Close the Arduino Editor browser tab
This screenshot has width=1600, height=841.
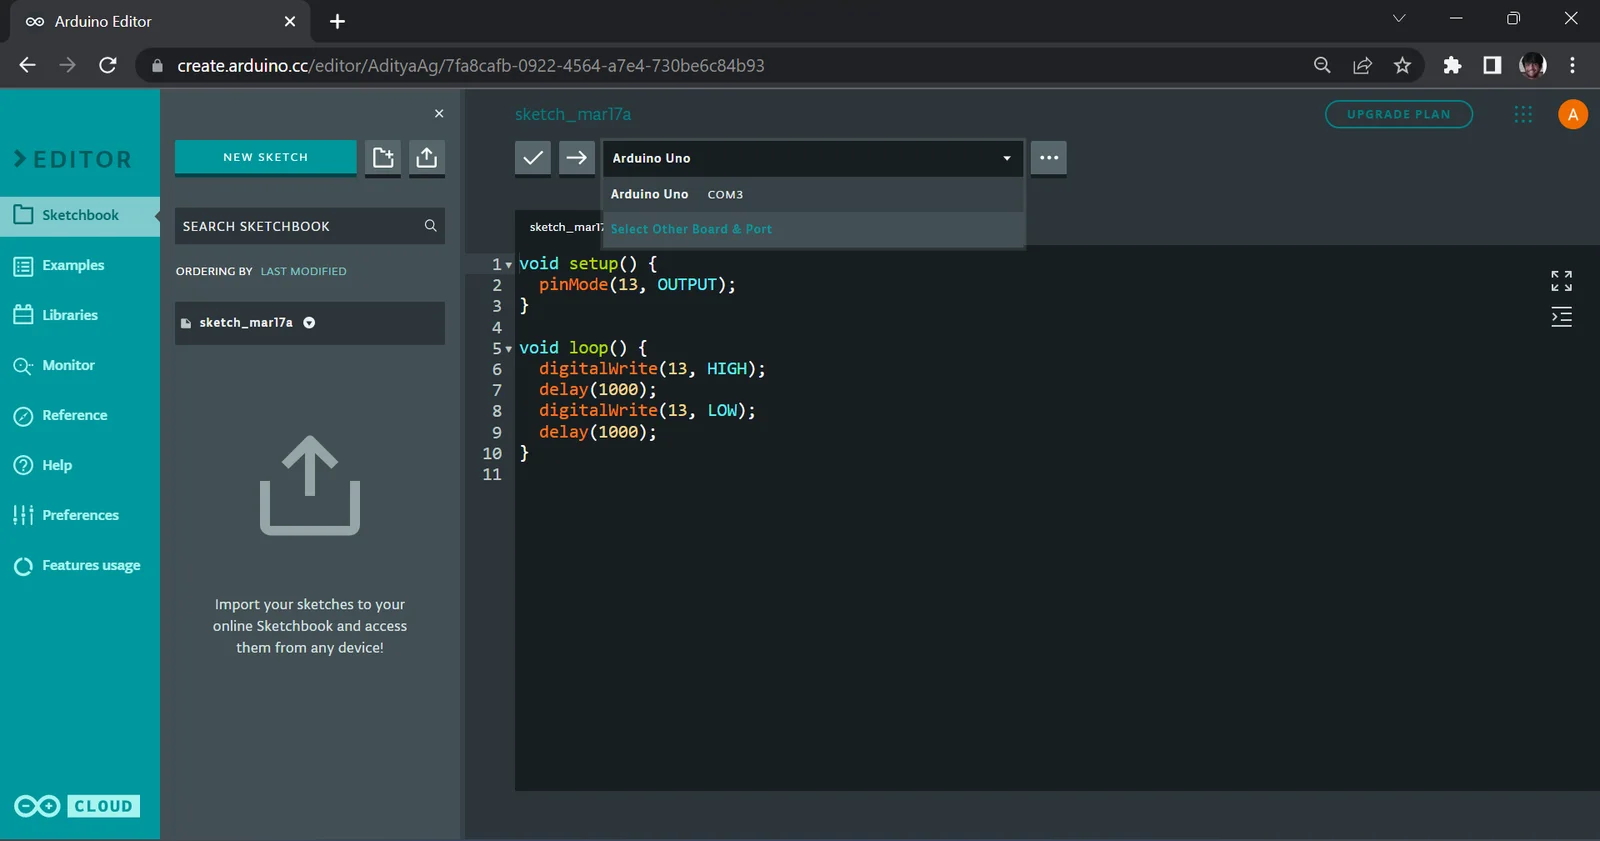point(290,21)
